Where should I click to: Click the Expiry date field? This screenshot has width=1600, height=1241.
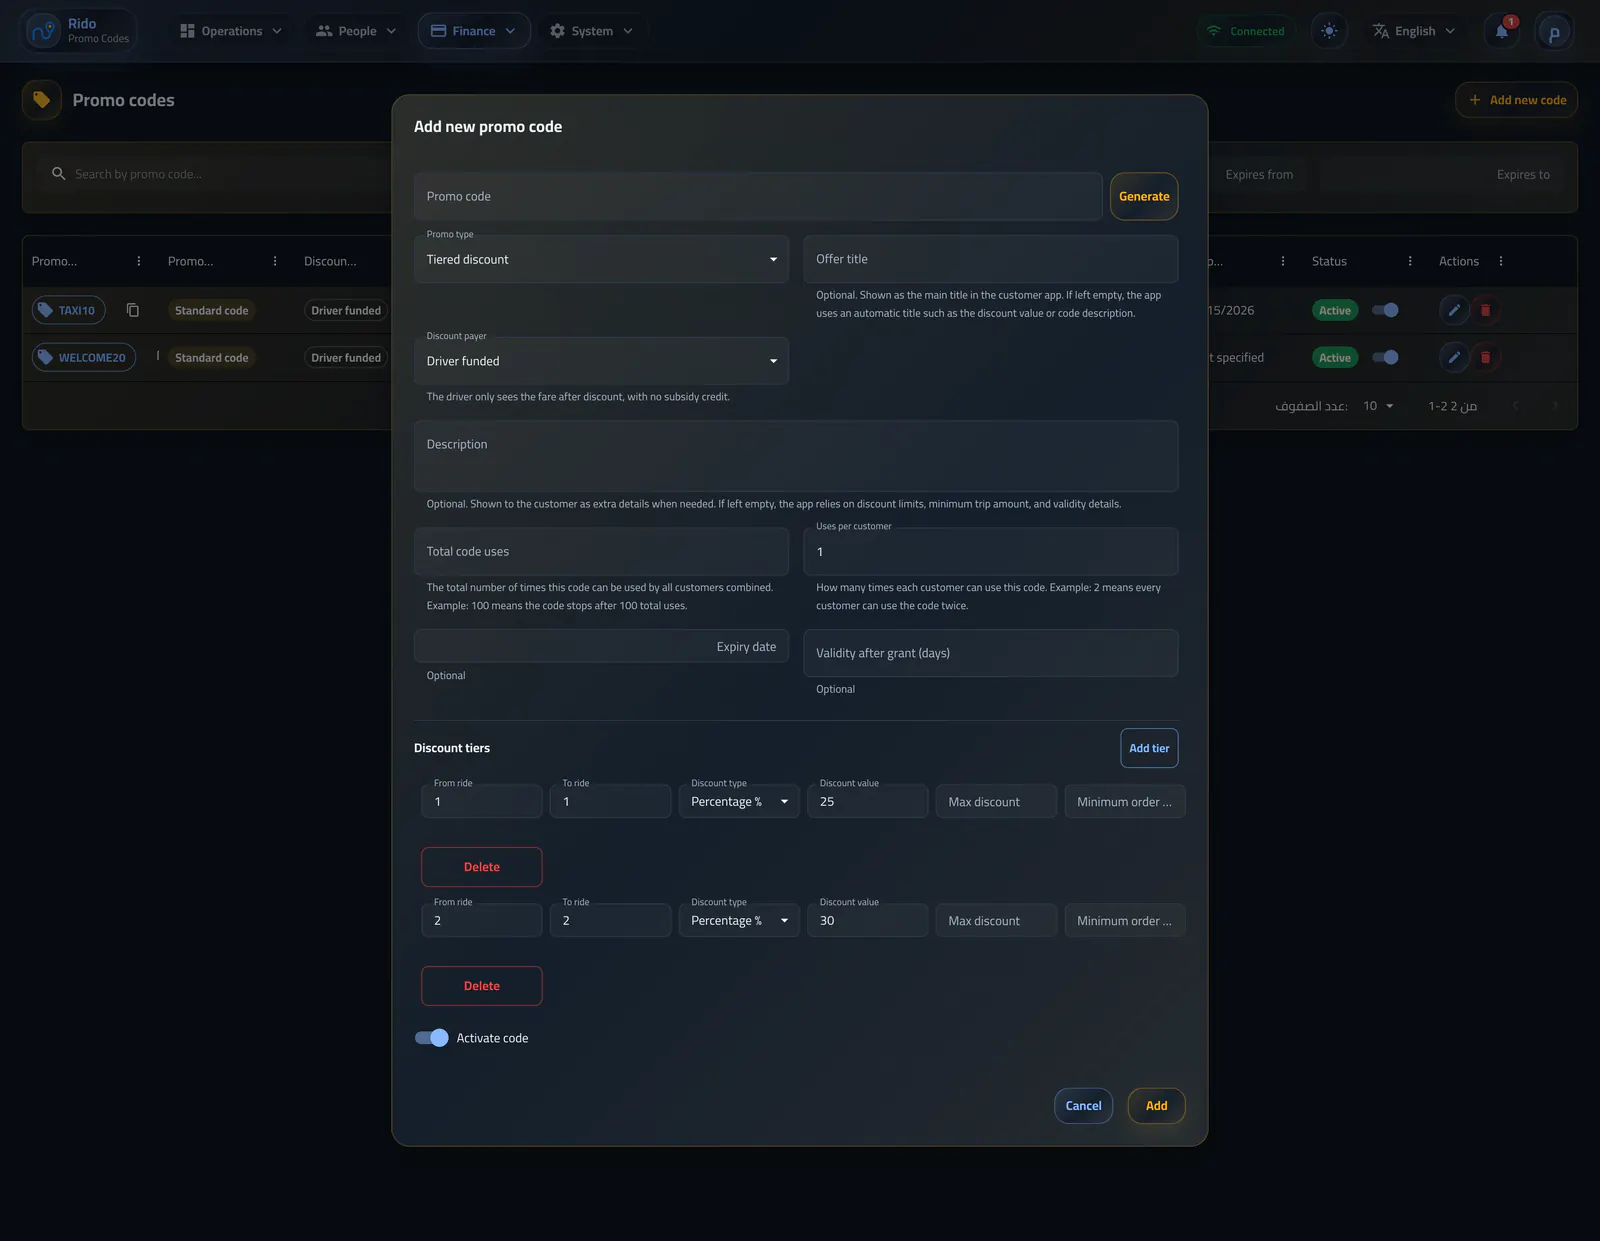click(x=601, y=647)
